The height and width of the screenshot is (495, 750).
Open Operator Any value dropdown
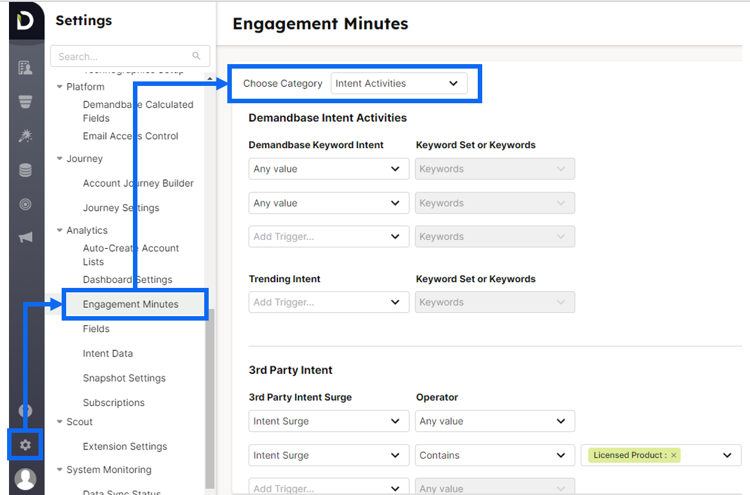[x=495, y=421]
